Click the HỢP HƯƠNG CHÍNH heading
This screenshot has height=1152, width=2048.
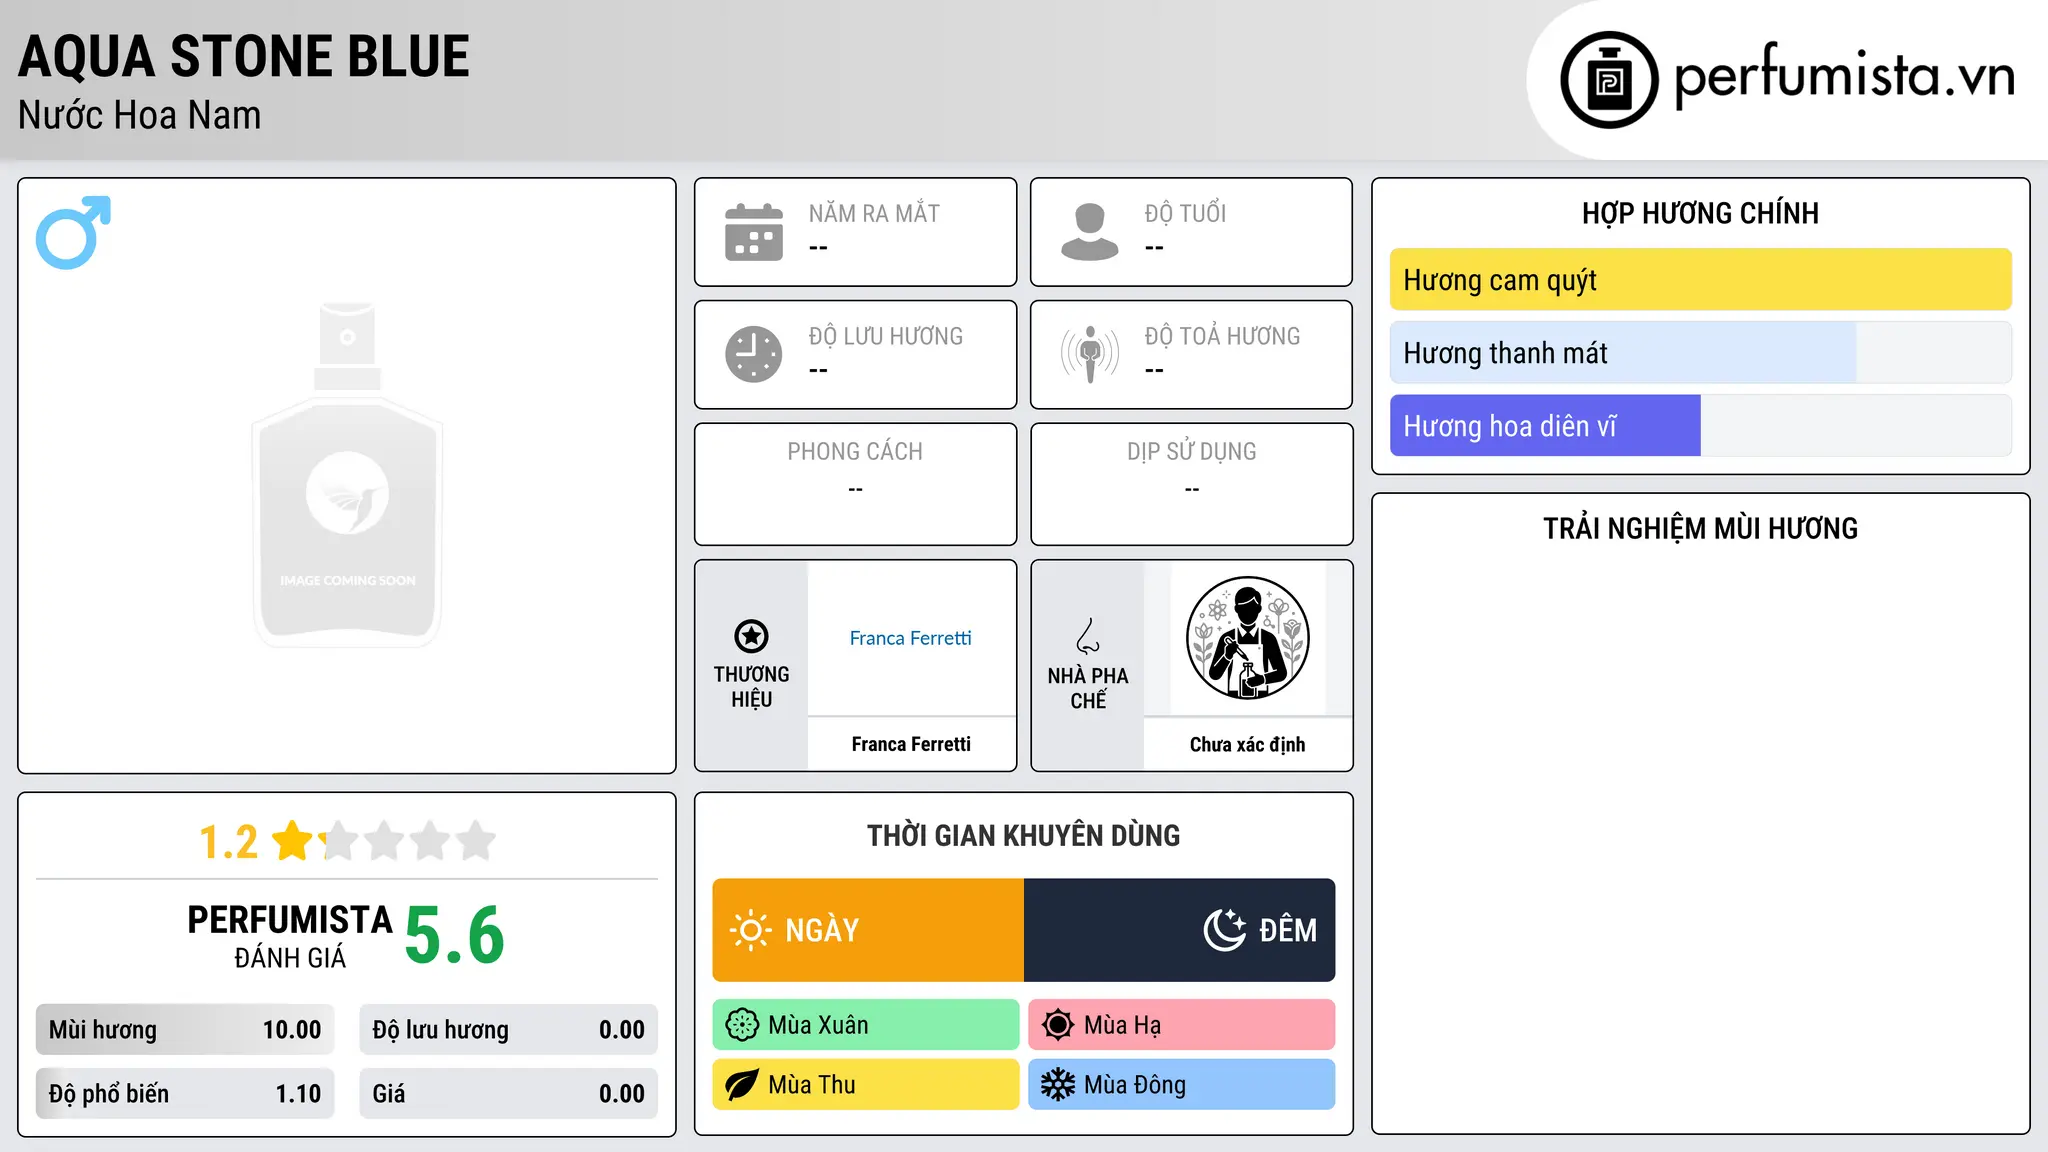click(x=1701, y=214)
